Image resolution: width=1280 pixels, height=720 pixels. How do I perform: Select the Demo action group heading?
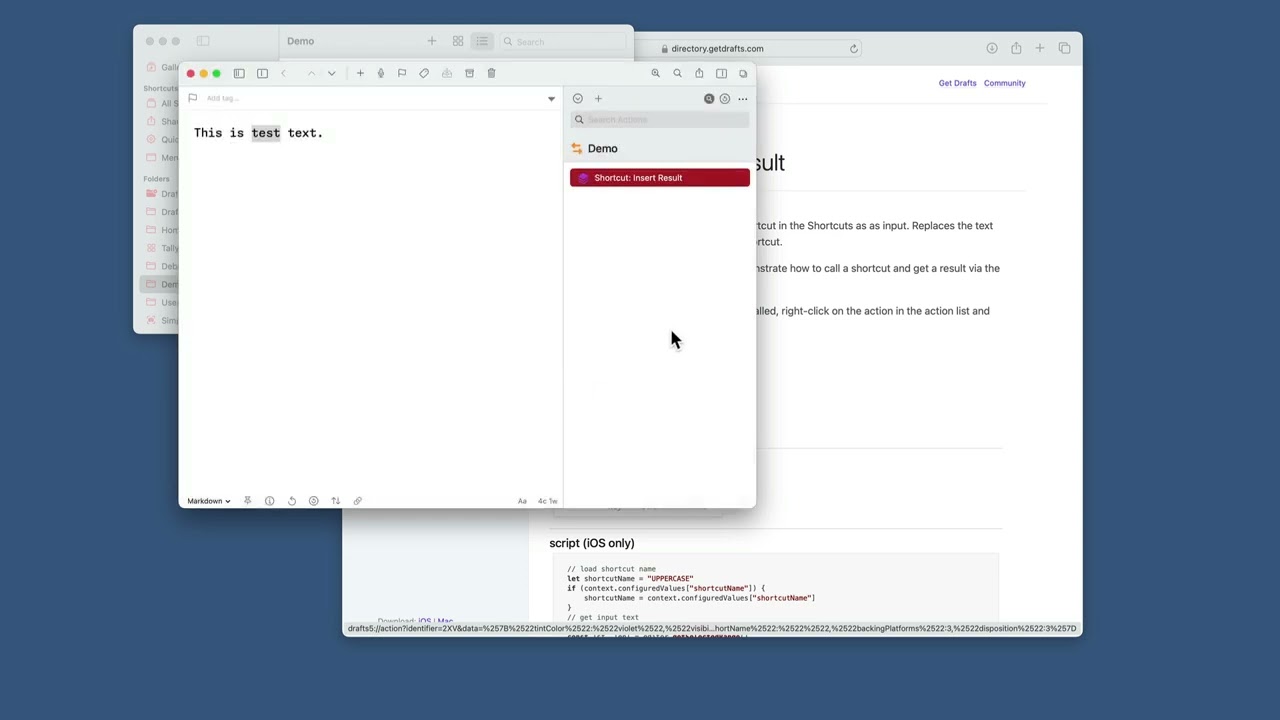603,149
